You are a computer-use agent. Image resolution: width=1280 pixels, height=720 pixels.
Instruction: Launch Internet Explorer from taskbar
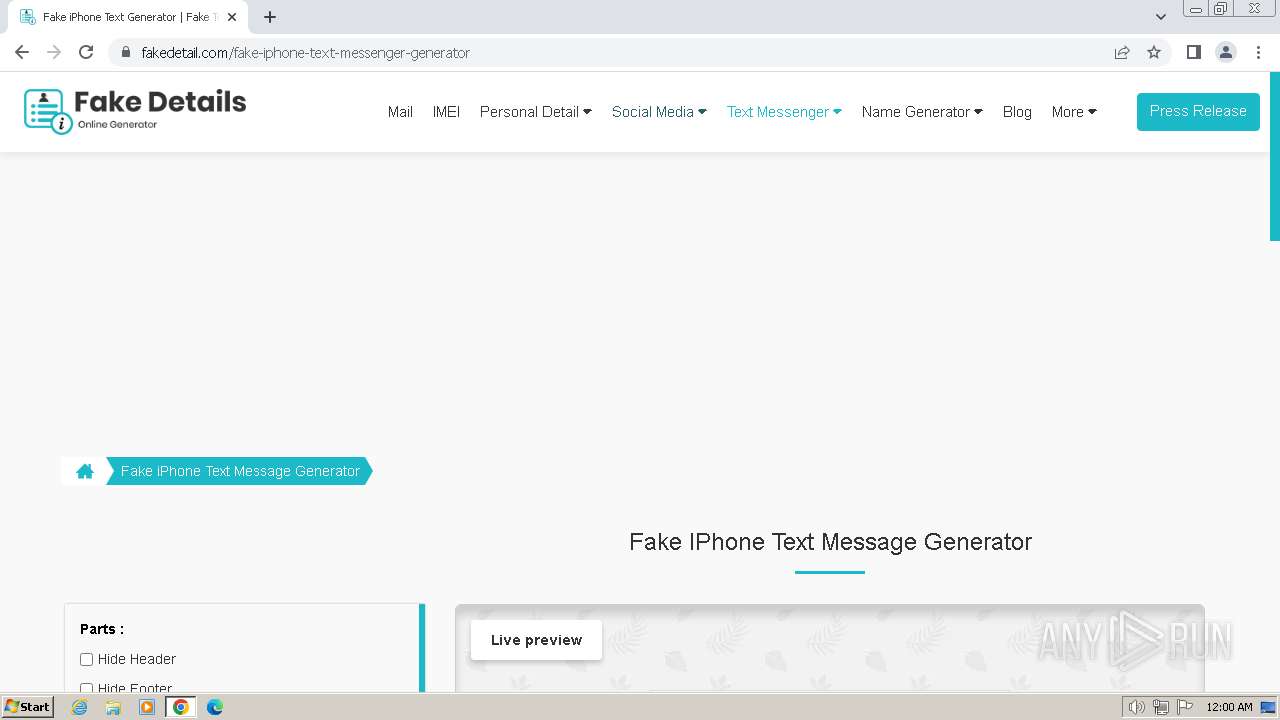(x=79, y=707)
